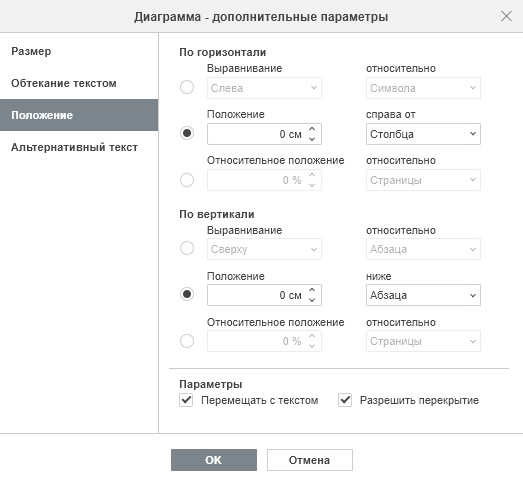The height and width of the screenshot is (481, 523).
Task: Toggle Разрешить перекрытие checkbox
Action: pos(345,400)
